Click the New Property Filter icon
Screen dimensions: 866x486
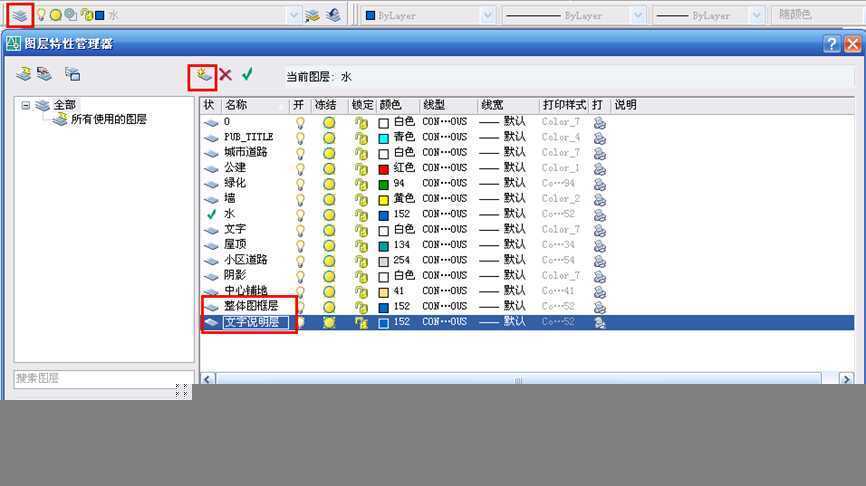[x=23, y=73]
